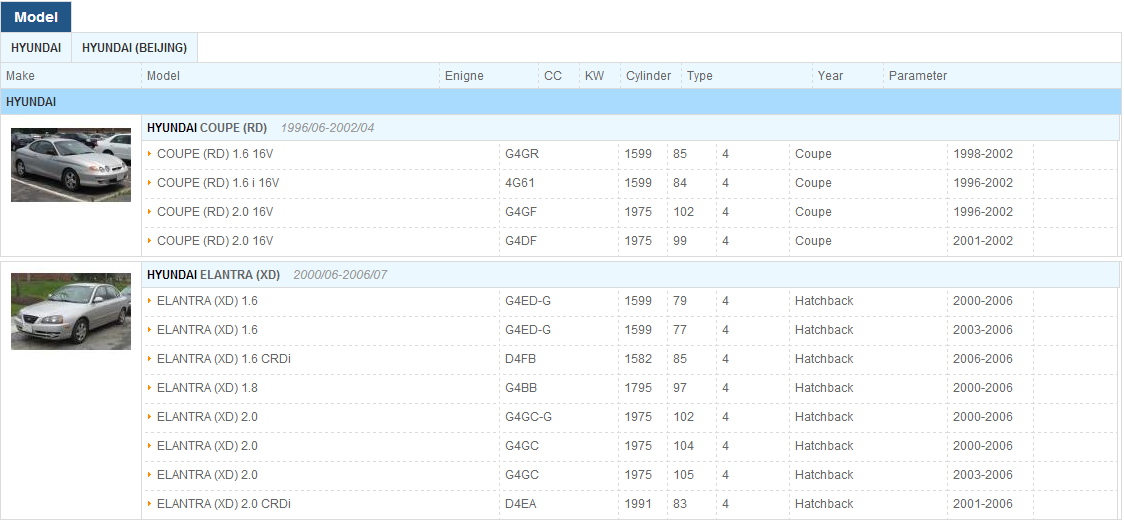Viewport: 1124px width, 523px height.
Task: Click the 2001-2002 year cell
Action: tap(983, 241)
